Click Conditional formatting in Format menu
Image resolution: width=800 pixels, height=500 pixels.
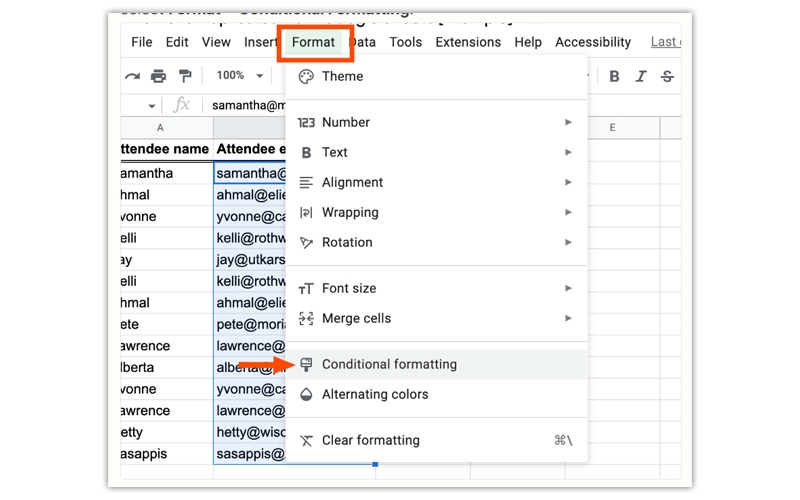[x=389, y=364]
